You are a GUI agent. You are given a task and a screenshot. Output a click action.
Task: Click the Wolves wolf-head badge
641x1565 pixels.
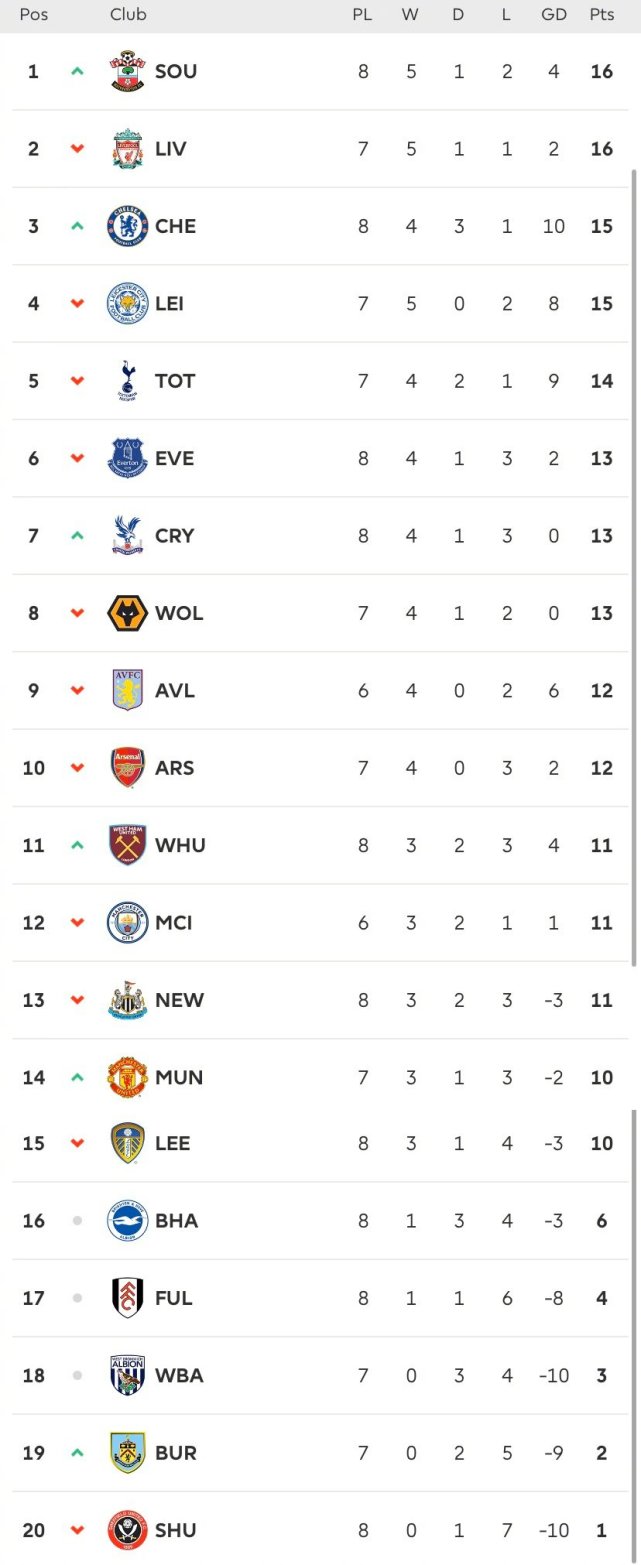(x=127, y=613)
